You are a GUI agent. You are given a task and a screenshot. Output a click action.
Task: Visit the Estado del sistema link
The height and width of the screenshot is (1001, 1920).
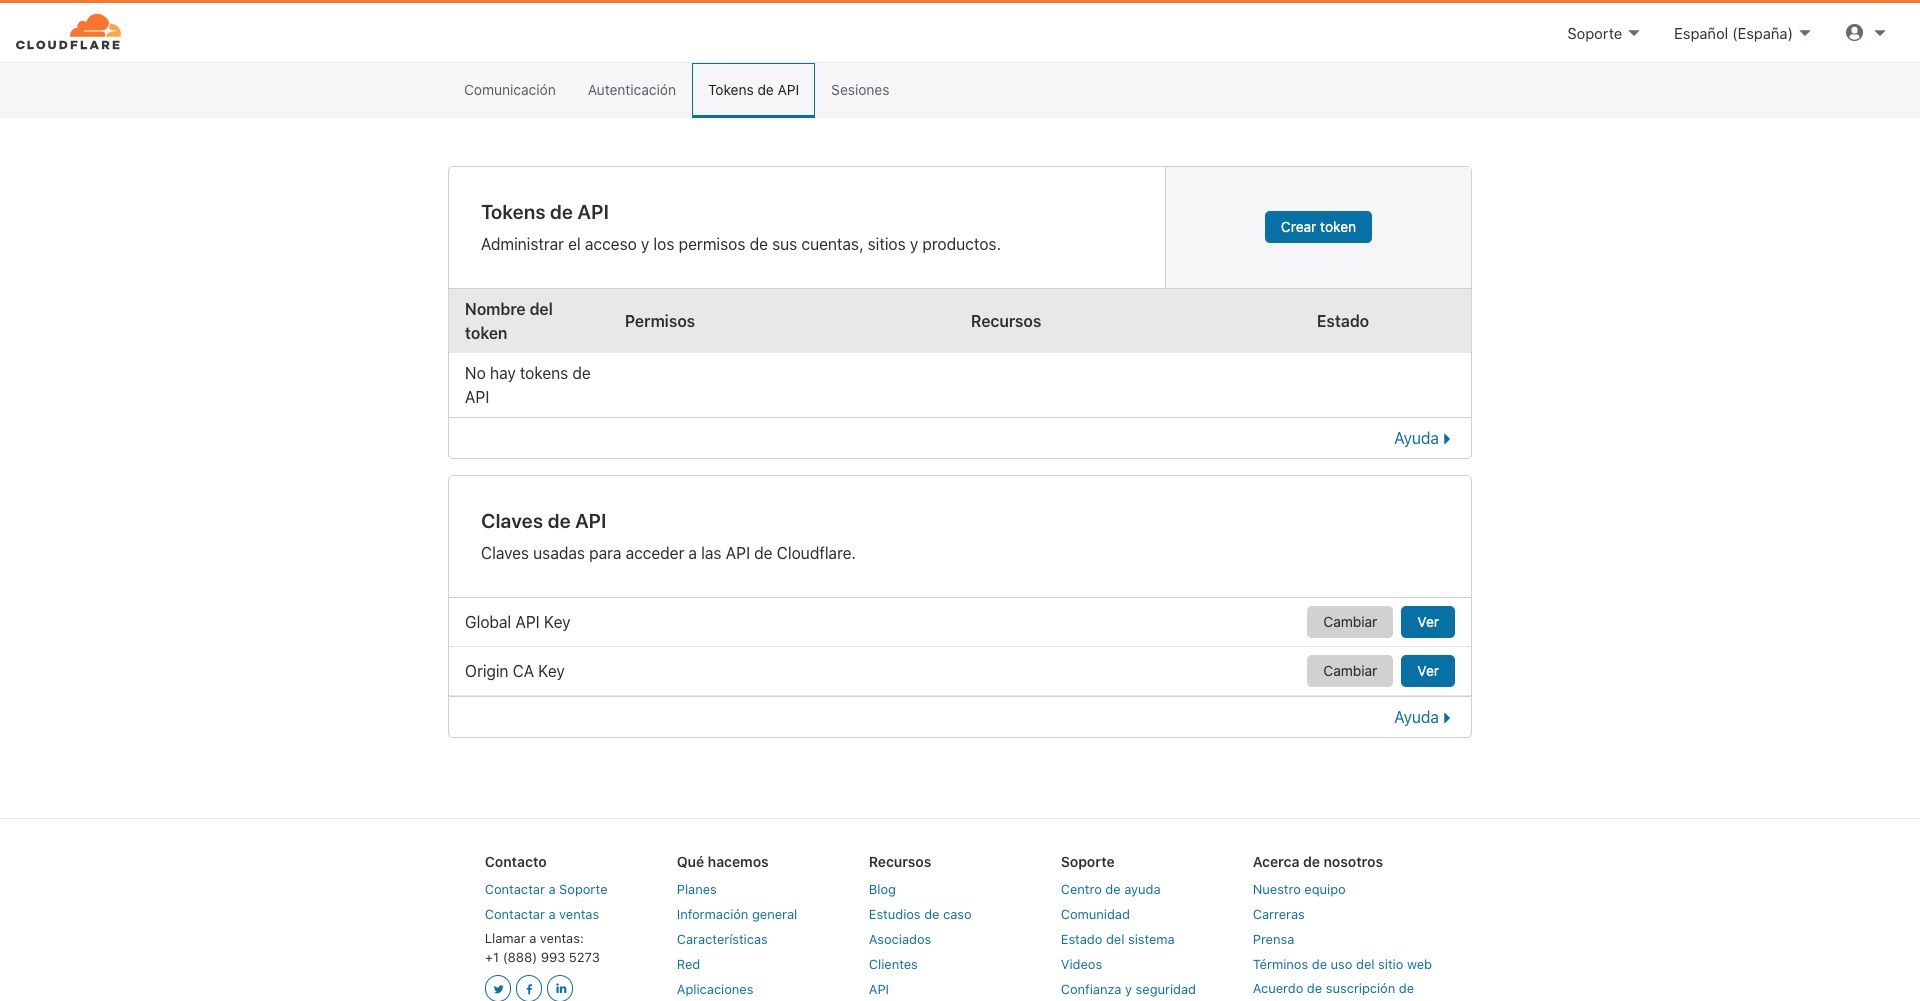pyautogui.click(x=1117, y=940)
